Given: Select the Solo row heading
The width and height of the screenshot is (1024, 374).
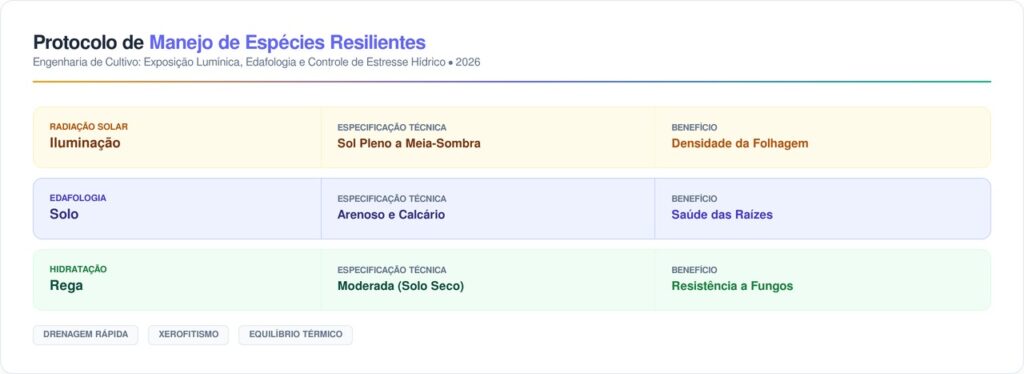Looking at the screenshot, I should click(x=64, y=214).
